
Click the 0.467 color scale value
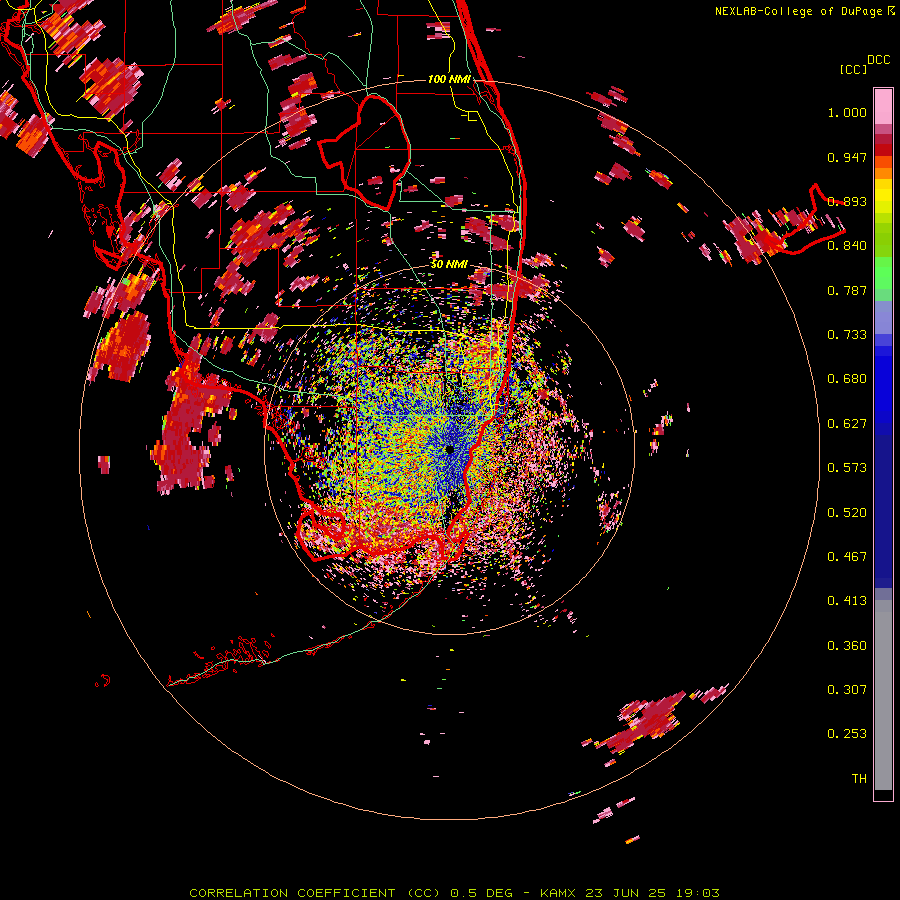[x=847, y=557]
